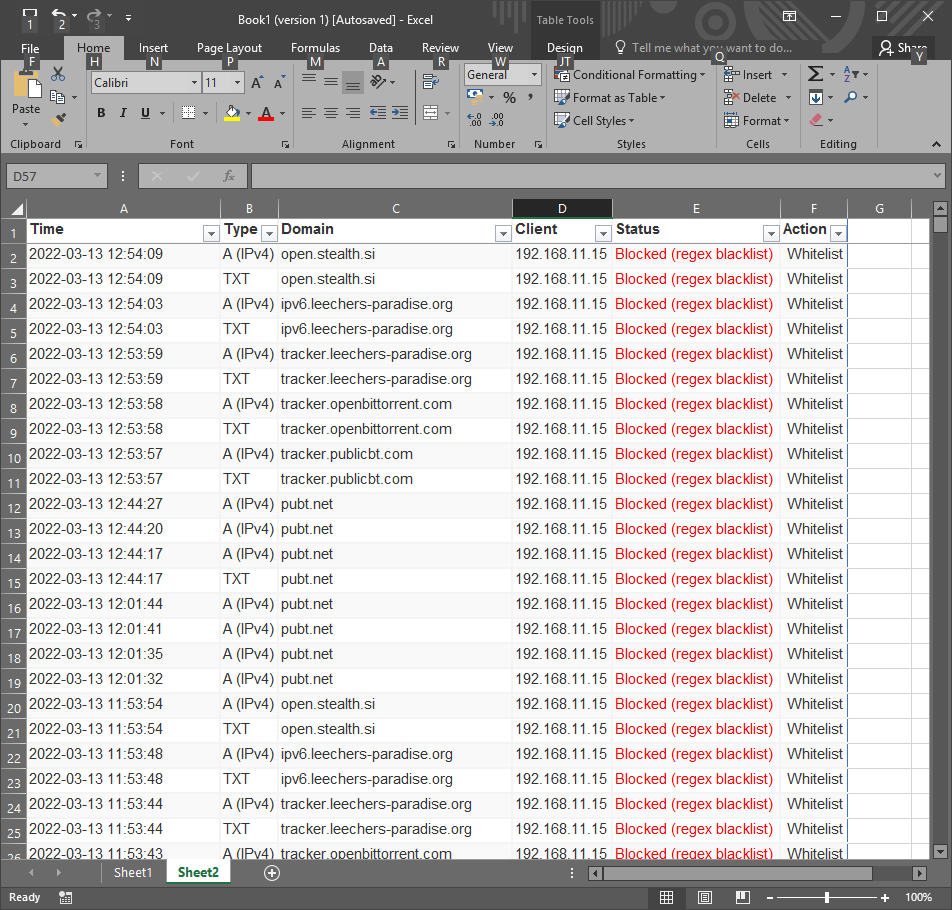Viewport: 952px width, 910px height.
Task: Set Align Right for cell text
Action: 353,113
